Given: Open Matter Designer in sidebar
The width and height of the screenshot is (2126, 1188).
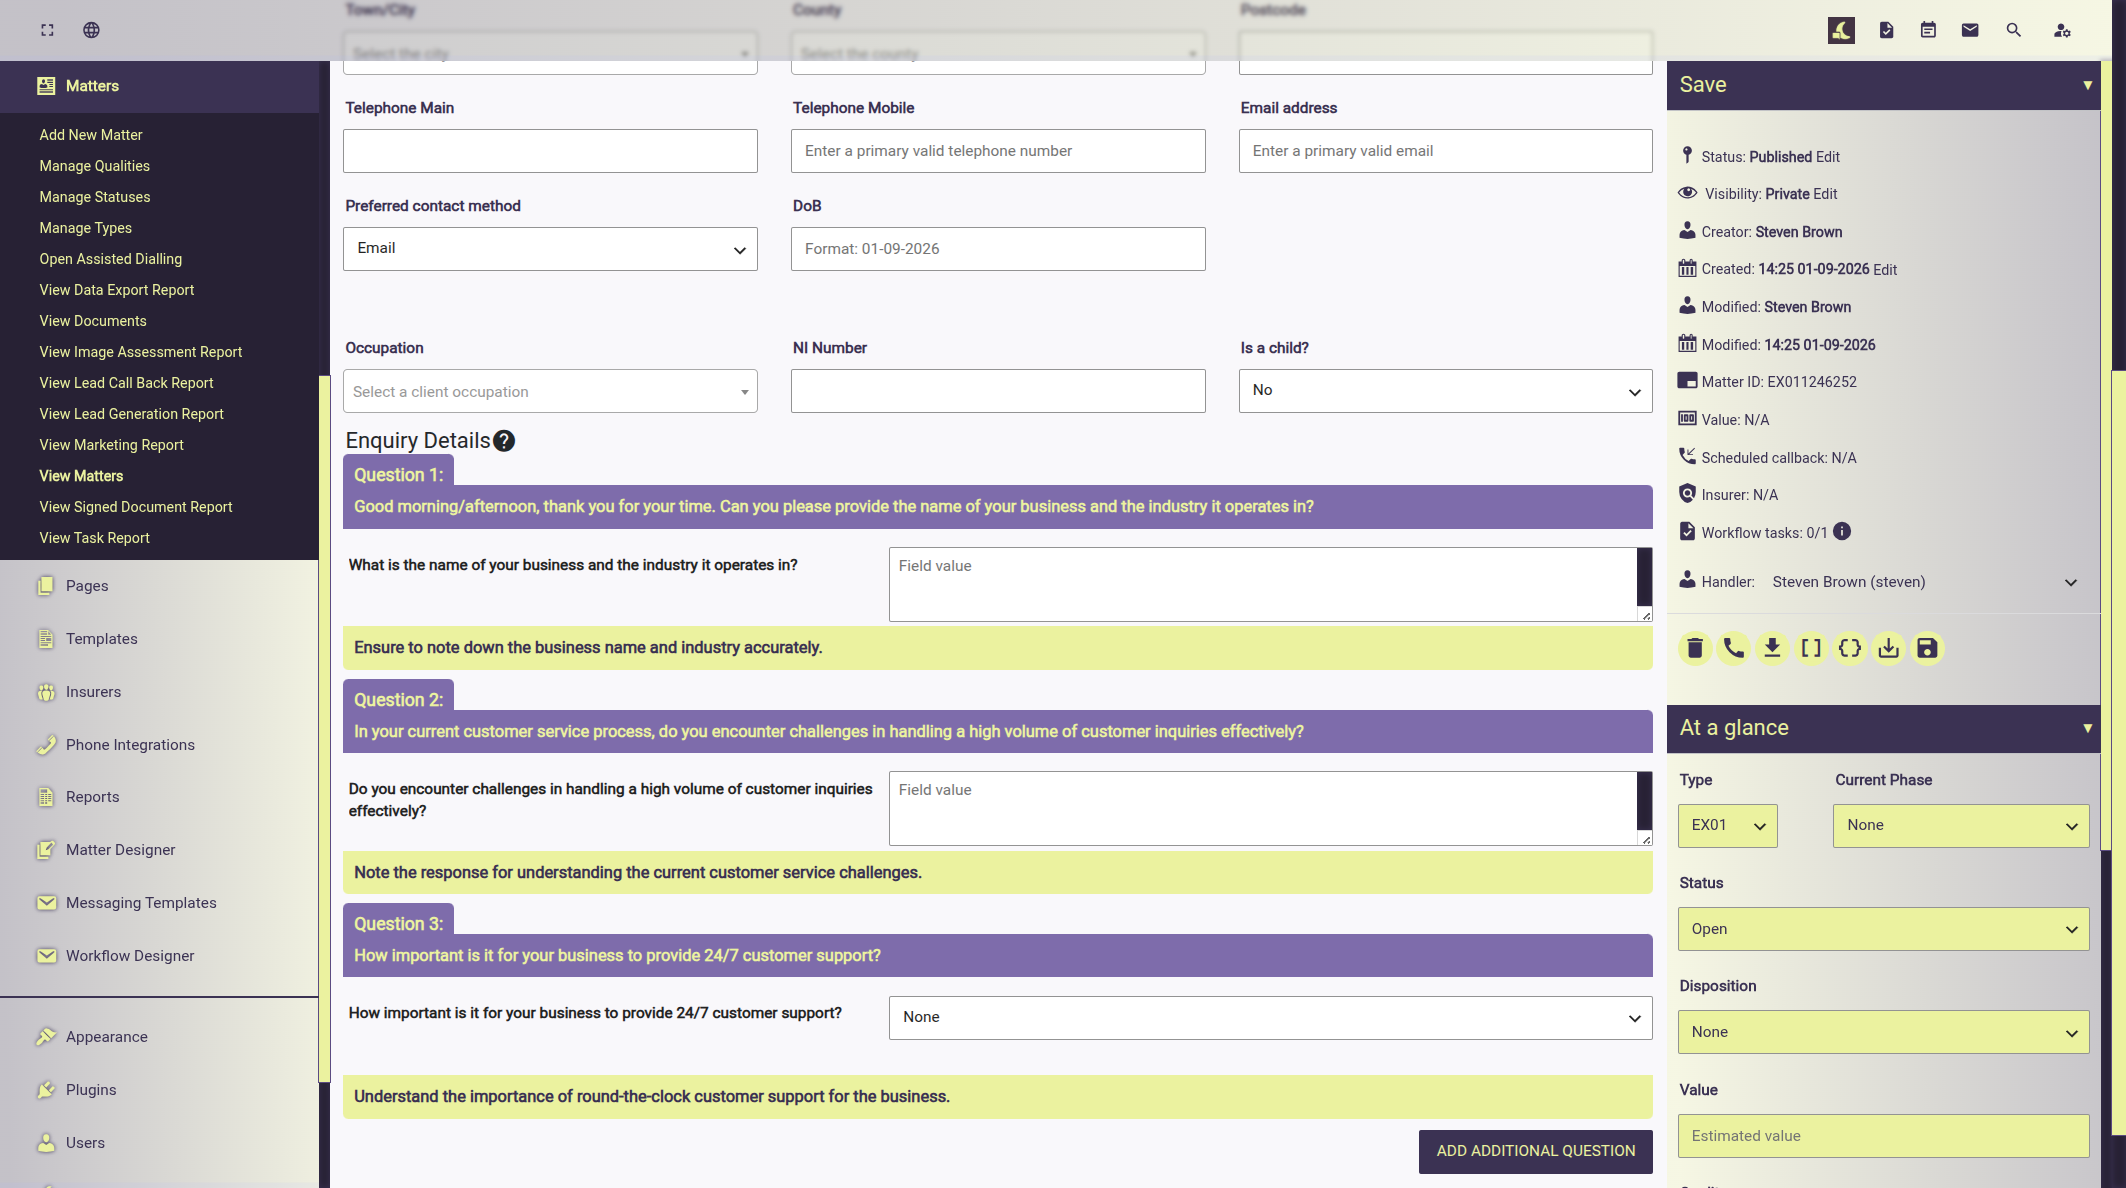Looking at the screenshot, I should click(120, 850).
